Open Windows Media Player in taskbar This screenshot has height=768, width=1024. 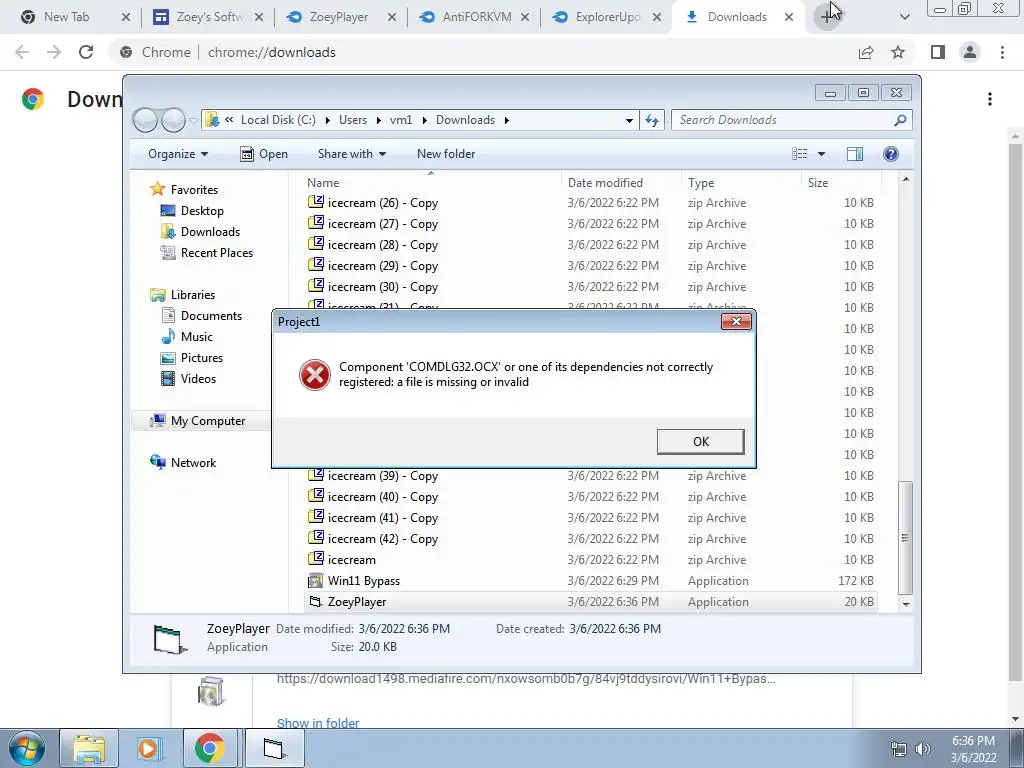(x=148, y=748)
